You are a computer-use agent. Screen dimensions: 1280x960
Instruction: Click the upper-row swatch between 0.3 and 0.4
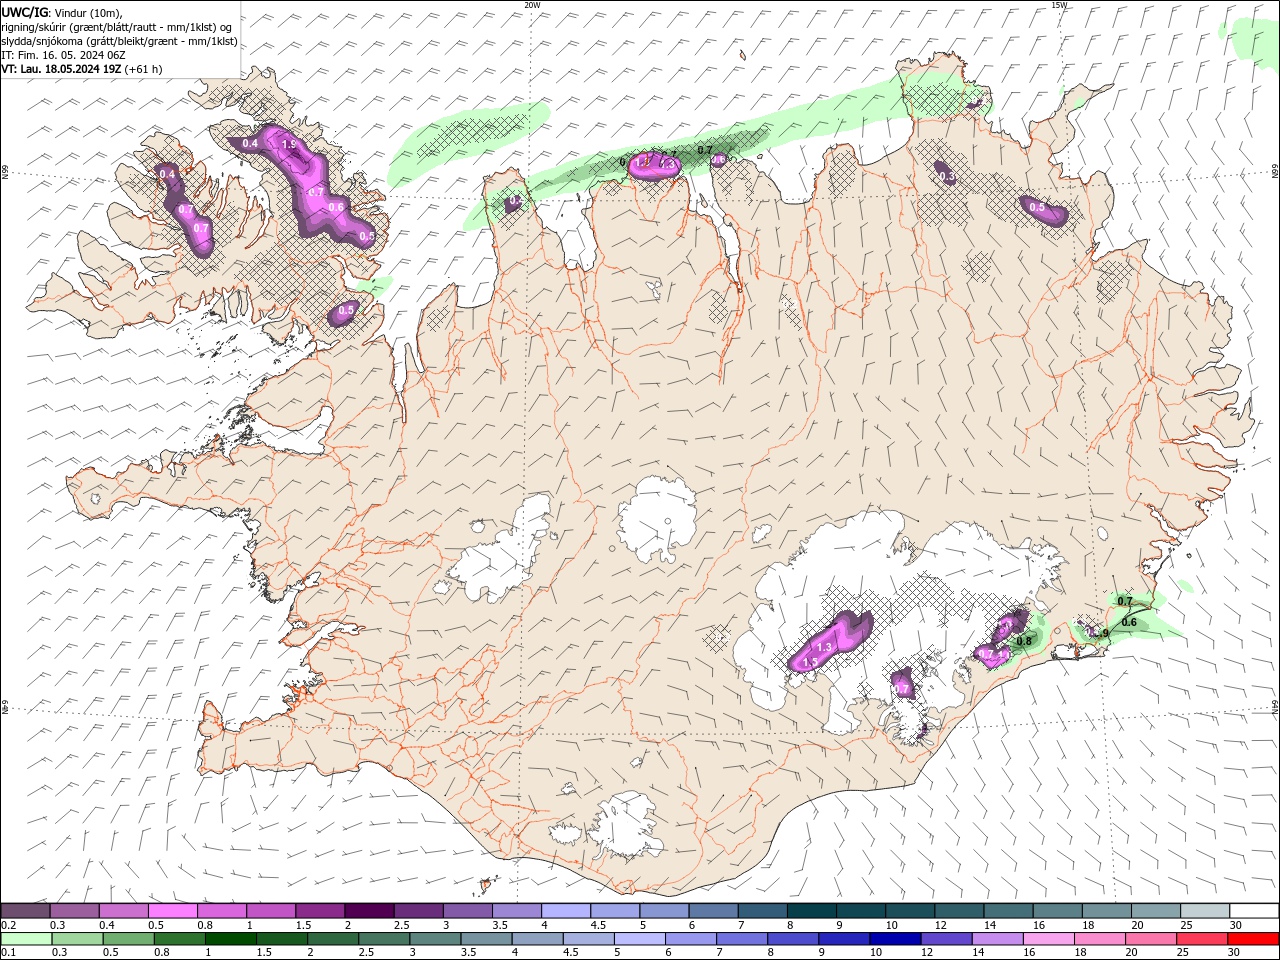click(75, 911)
